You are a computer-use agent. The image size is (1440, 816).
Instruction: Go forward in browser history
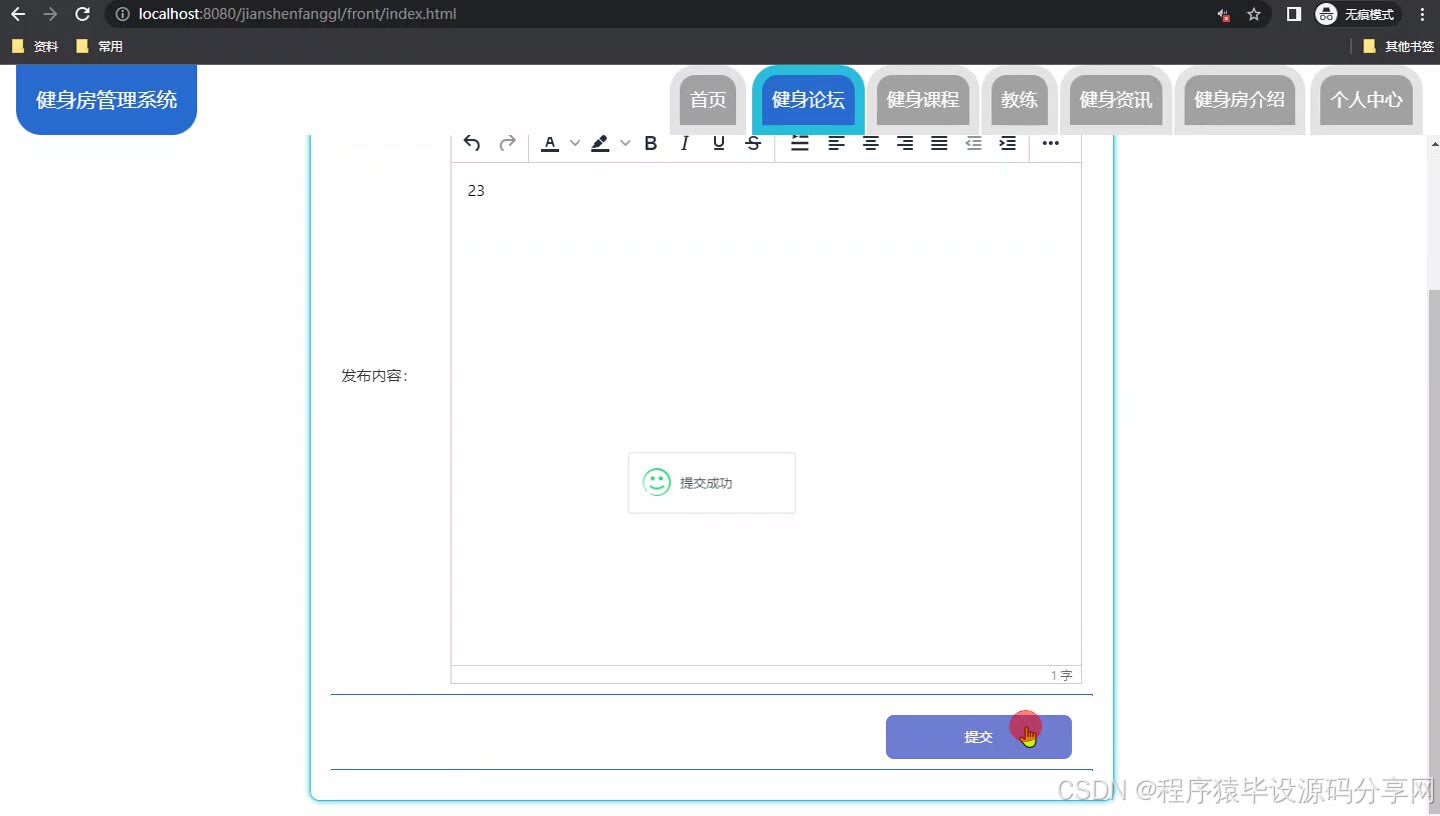50,14
